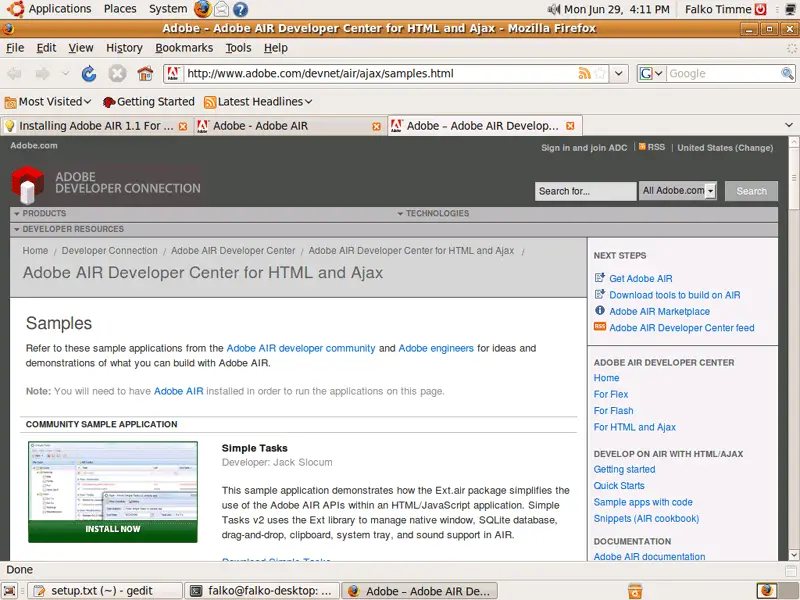Click the volume speaker icon
Screen dimensions: 800x600
pyautogui.click(x=554, y=9)
